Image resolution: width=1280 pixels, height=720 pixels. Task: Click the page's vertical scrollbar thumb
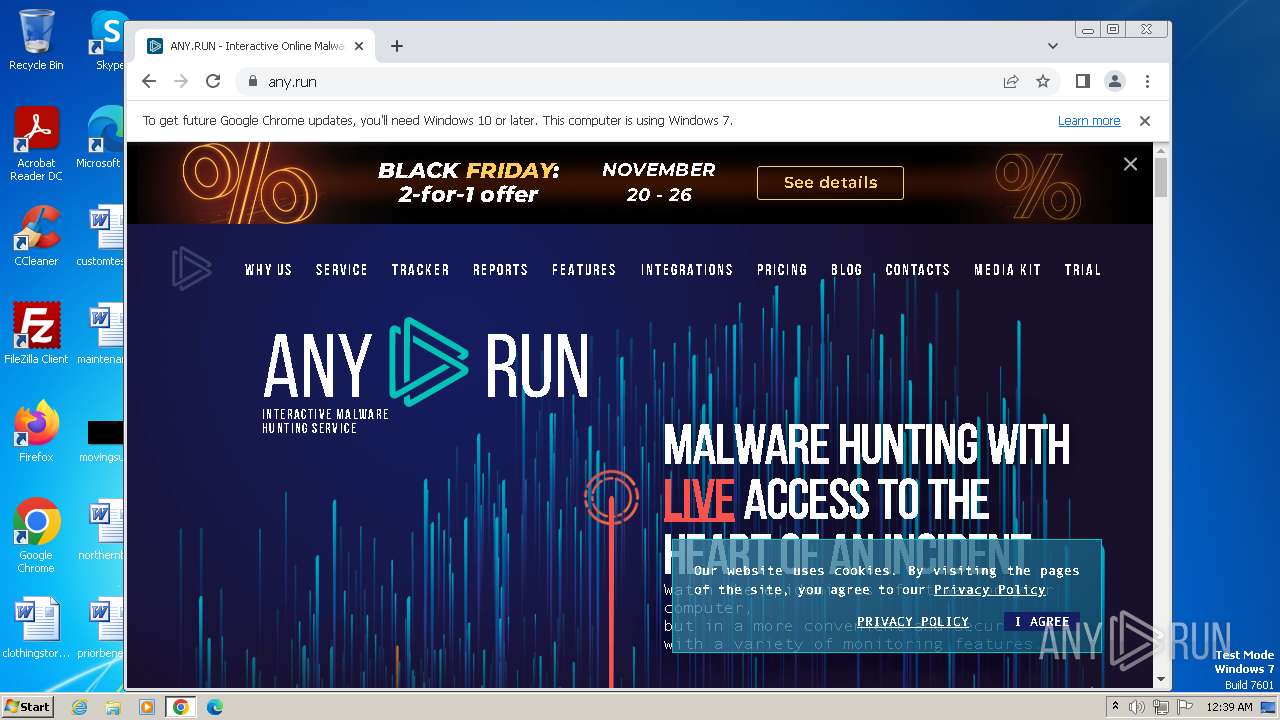1161,177
